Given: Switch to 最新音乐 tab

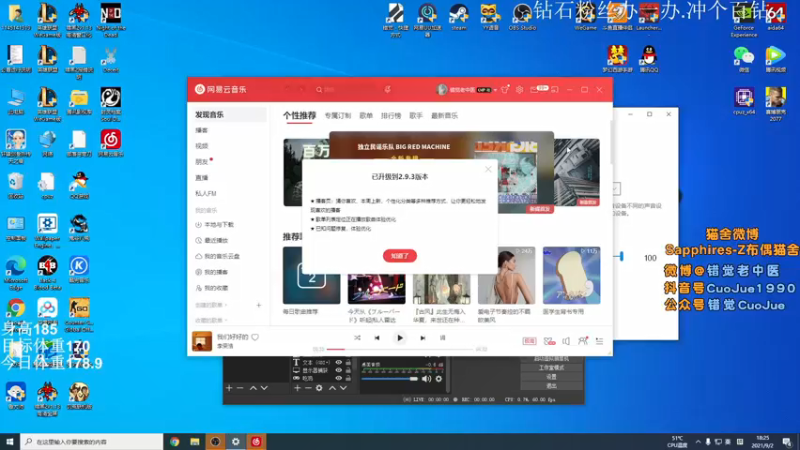Looking at the screenshot, I should [444, 116].
